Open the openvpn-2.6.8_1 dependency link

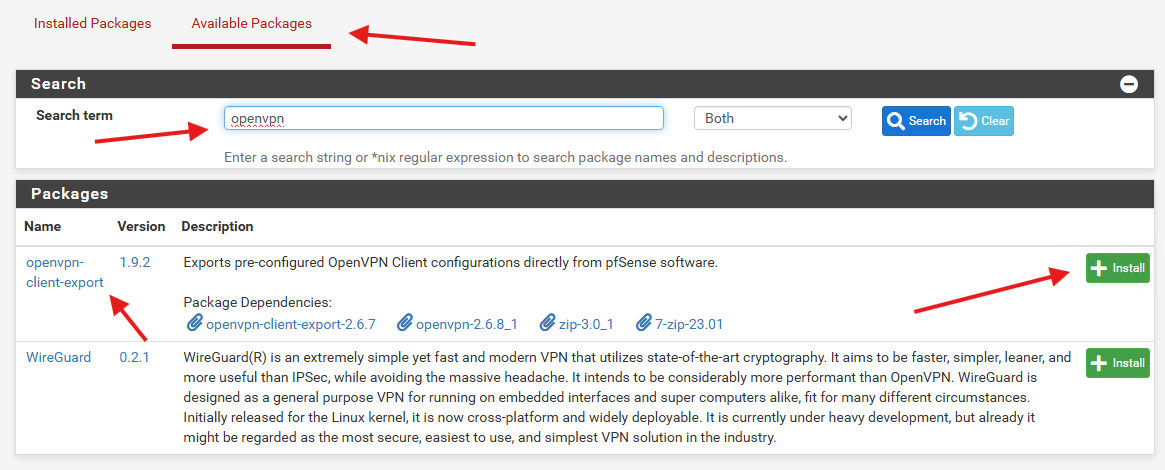click(467, 324)
